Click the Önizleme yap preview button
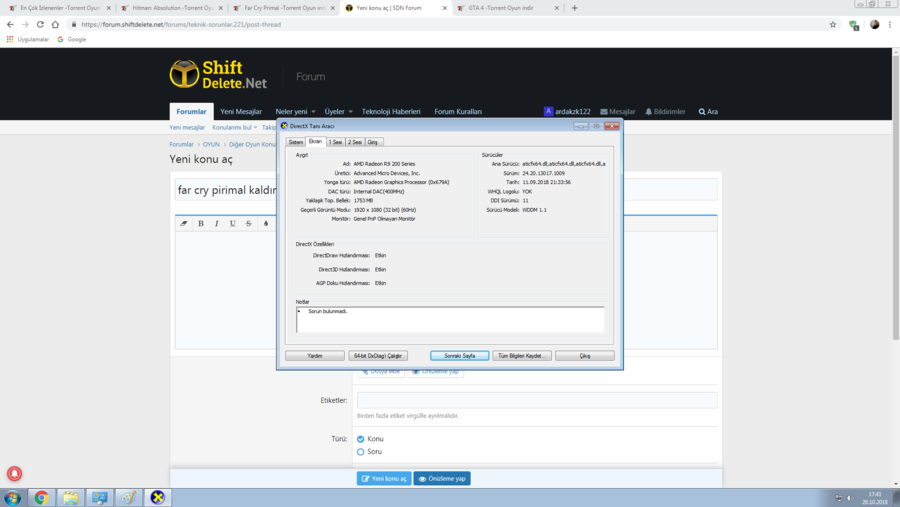900x507 pixels. [x=442, y=479]
